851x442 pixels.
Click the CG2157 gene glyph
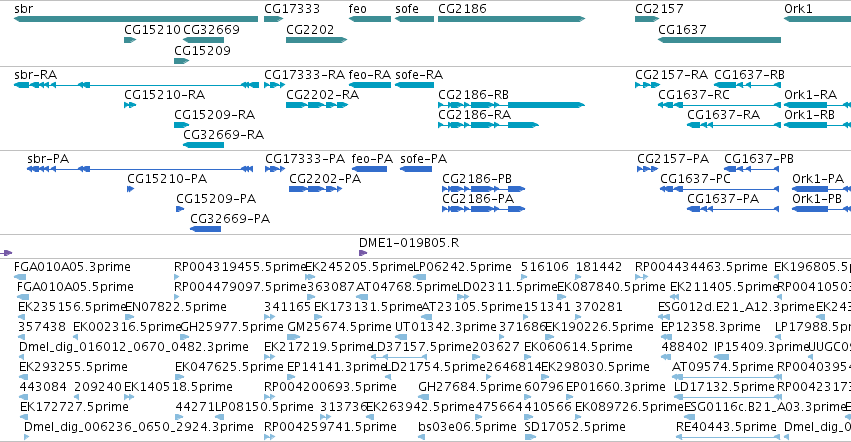pos(647,19)
